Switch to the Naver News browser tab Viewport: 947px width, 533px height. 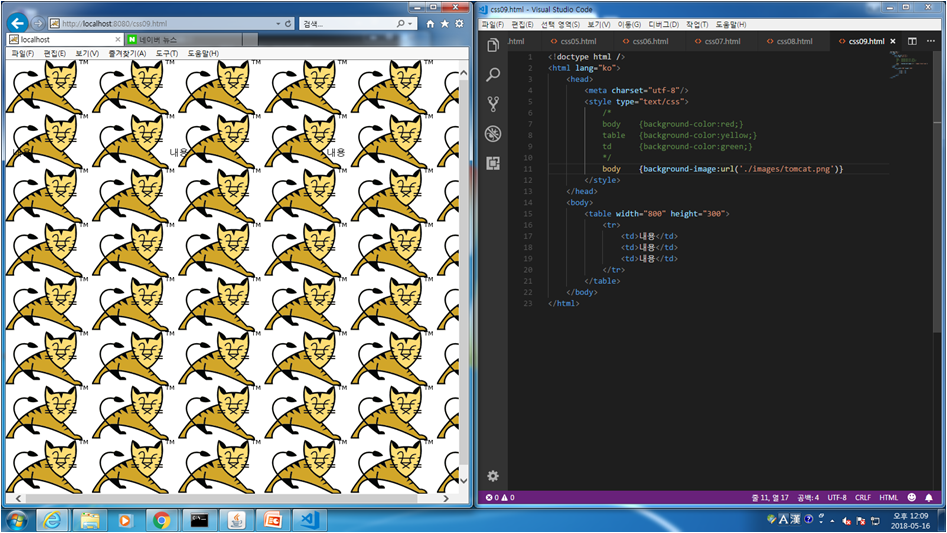coord(184,39)
